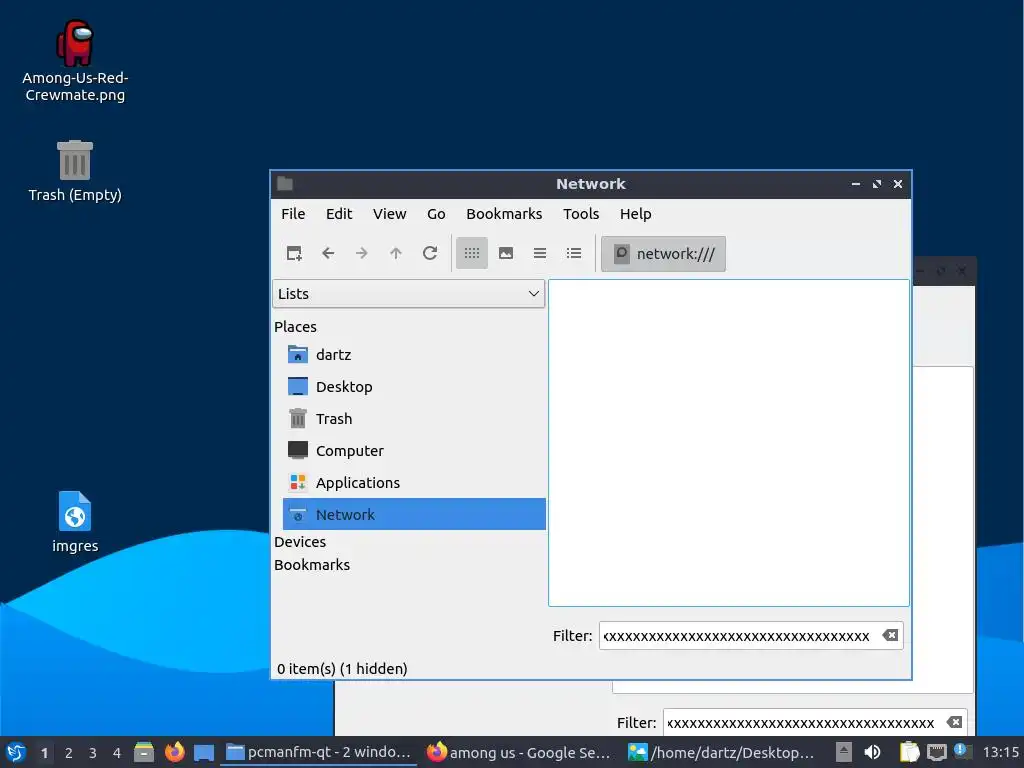Click the status bar item count text
This screenshot has height=768, width=1024.
click(x=342, y=669)
